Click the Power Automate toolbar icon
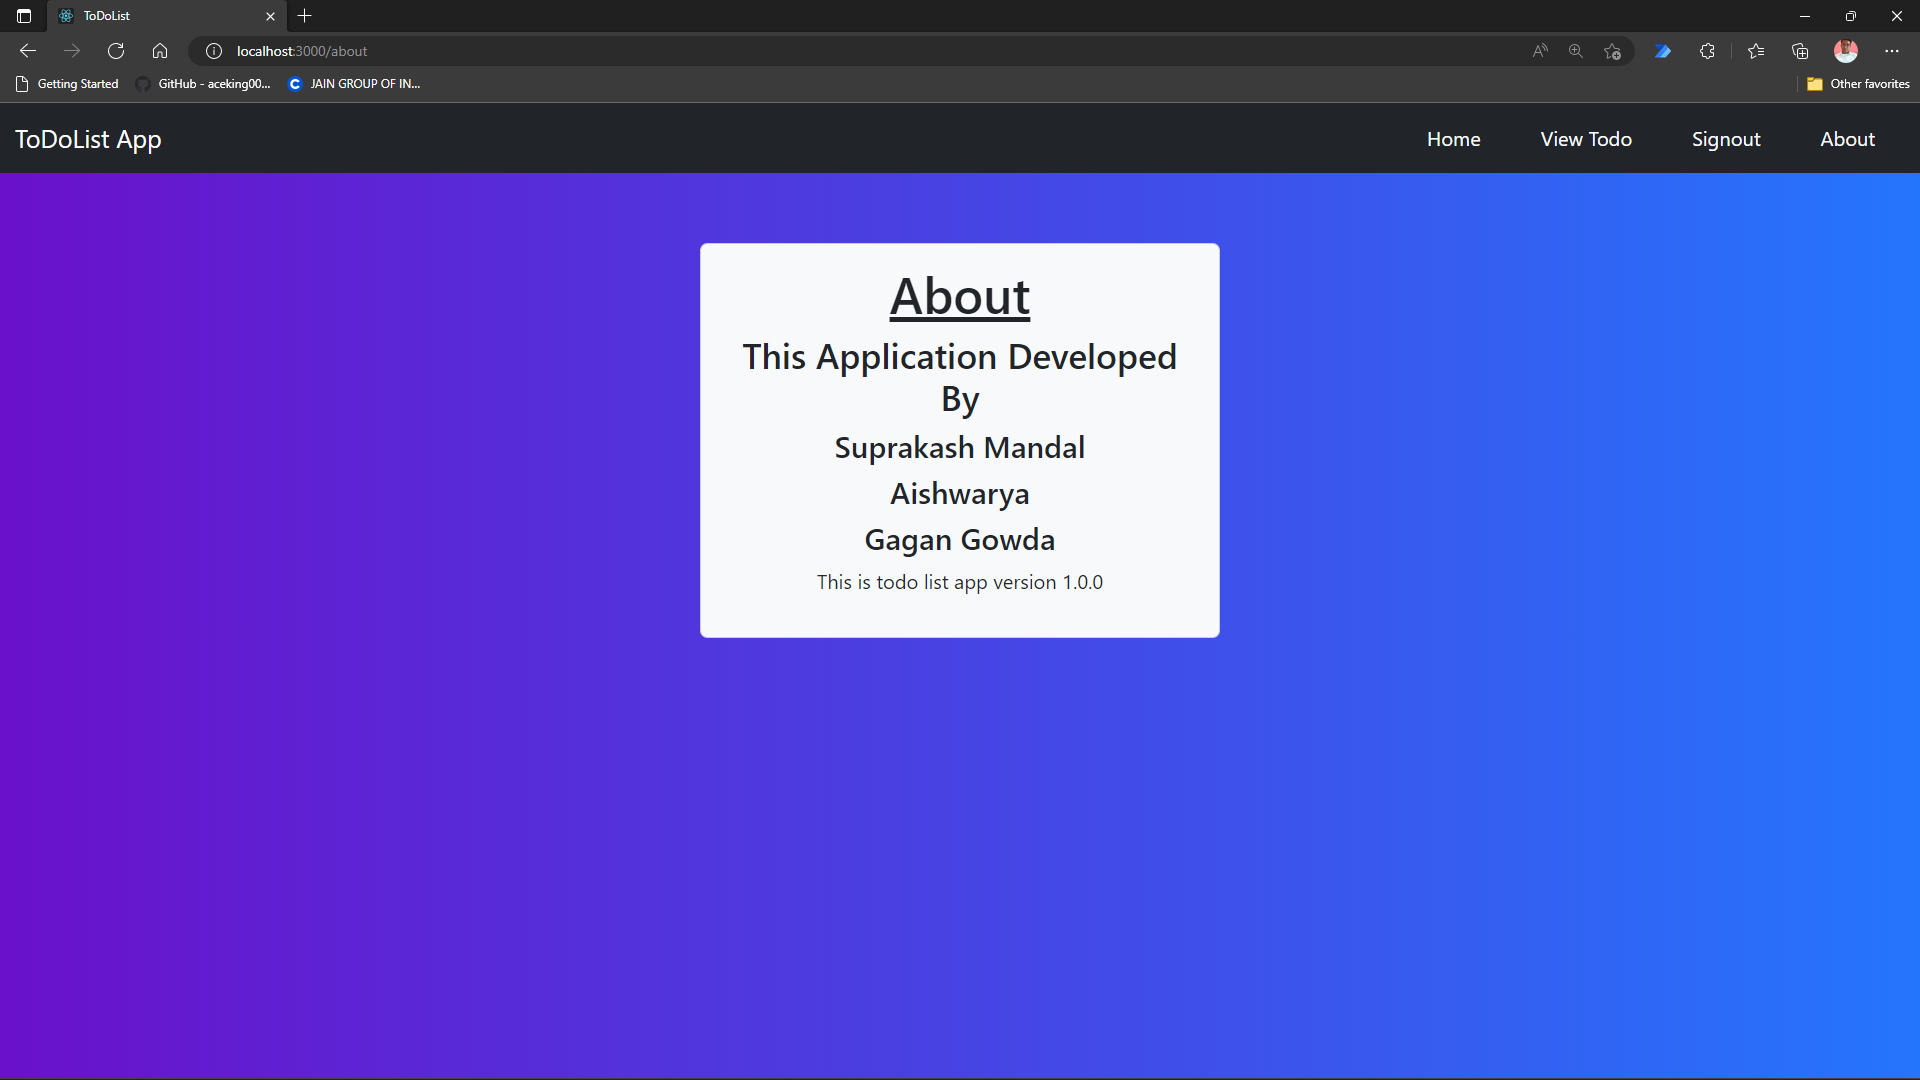Viewport: 1920px width, 1080px height. (x=1663, y=50)
